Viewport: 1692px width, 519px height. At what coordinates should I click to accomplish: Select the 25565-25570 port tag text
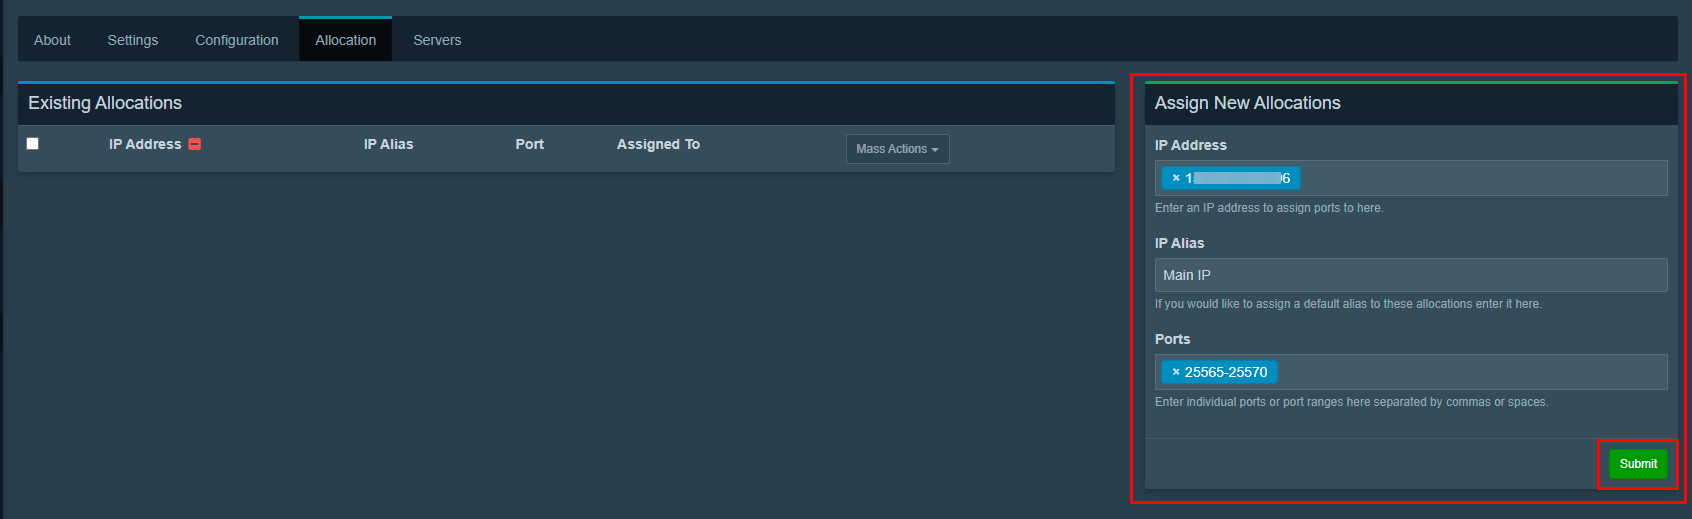coord(1226,372)
